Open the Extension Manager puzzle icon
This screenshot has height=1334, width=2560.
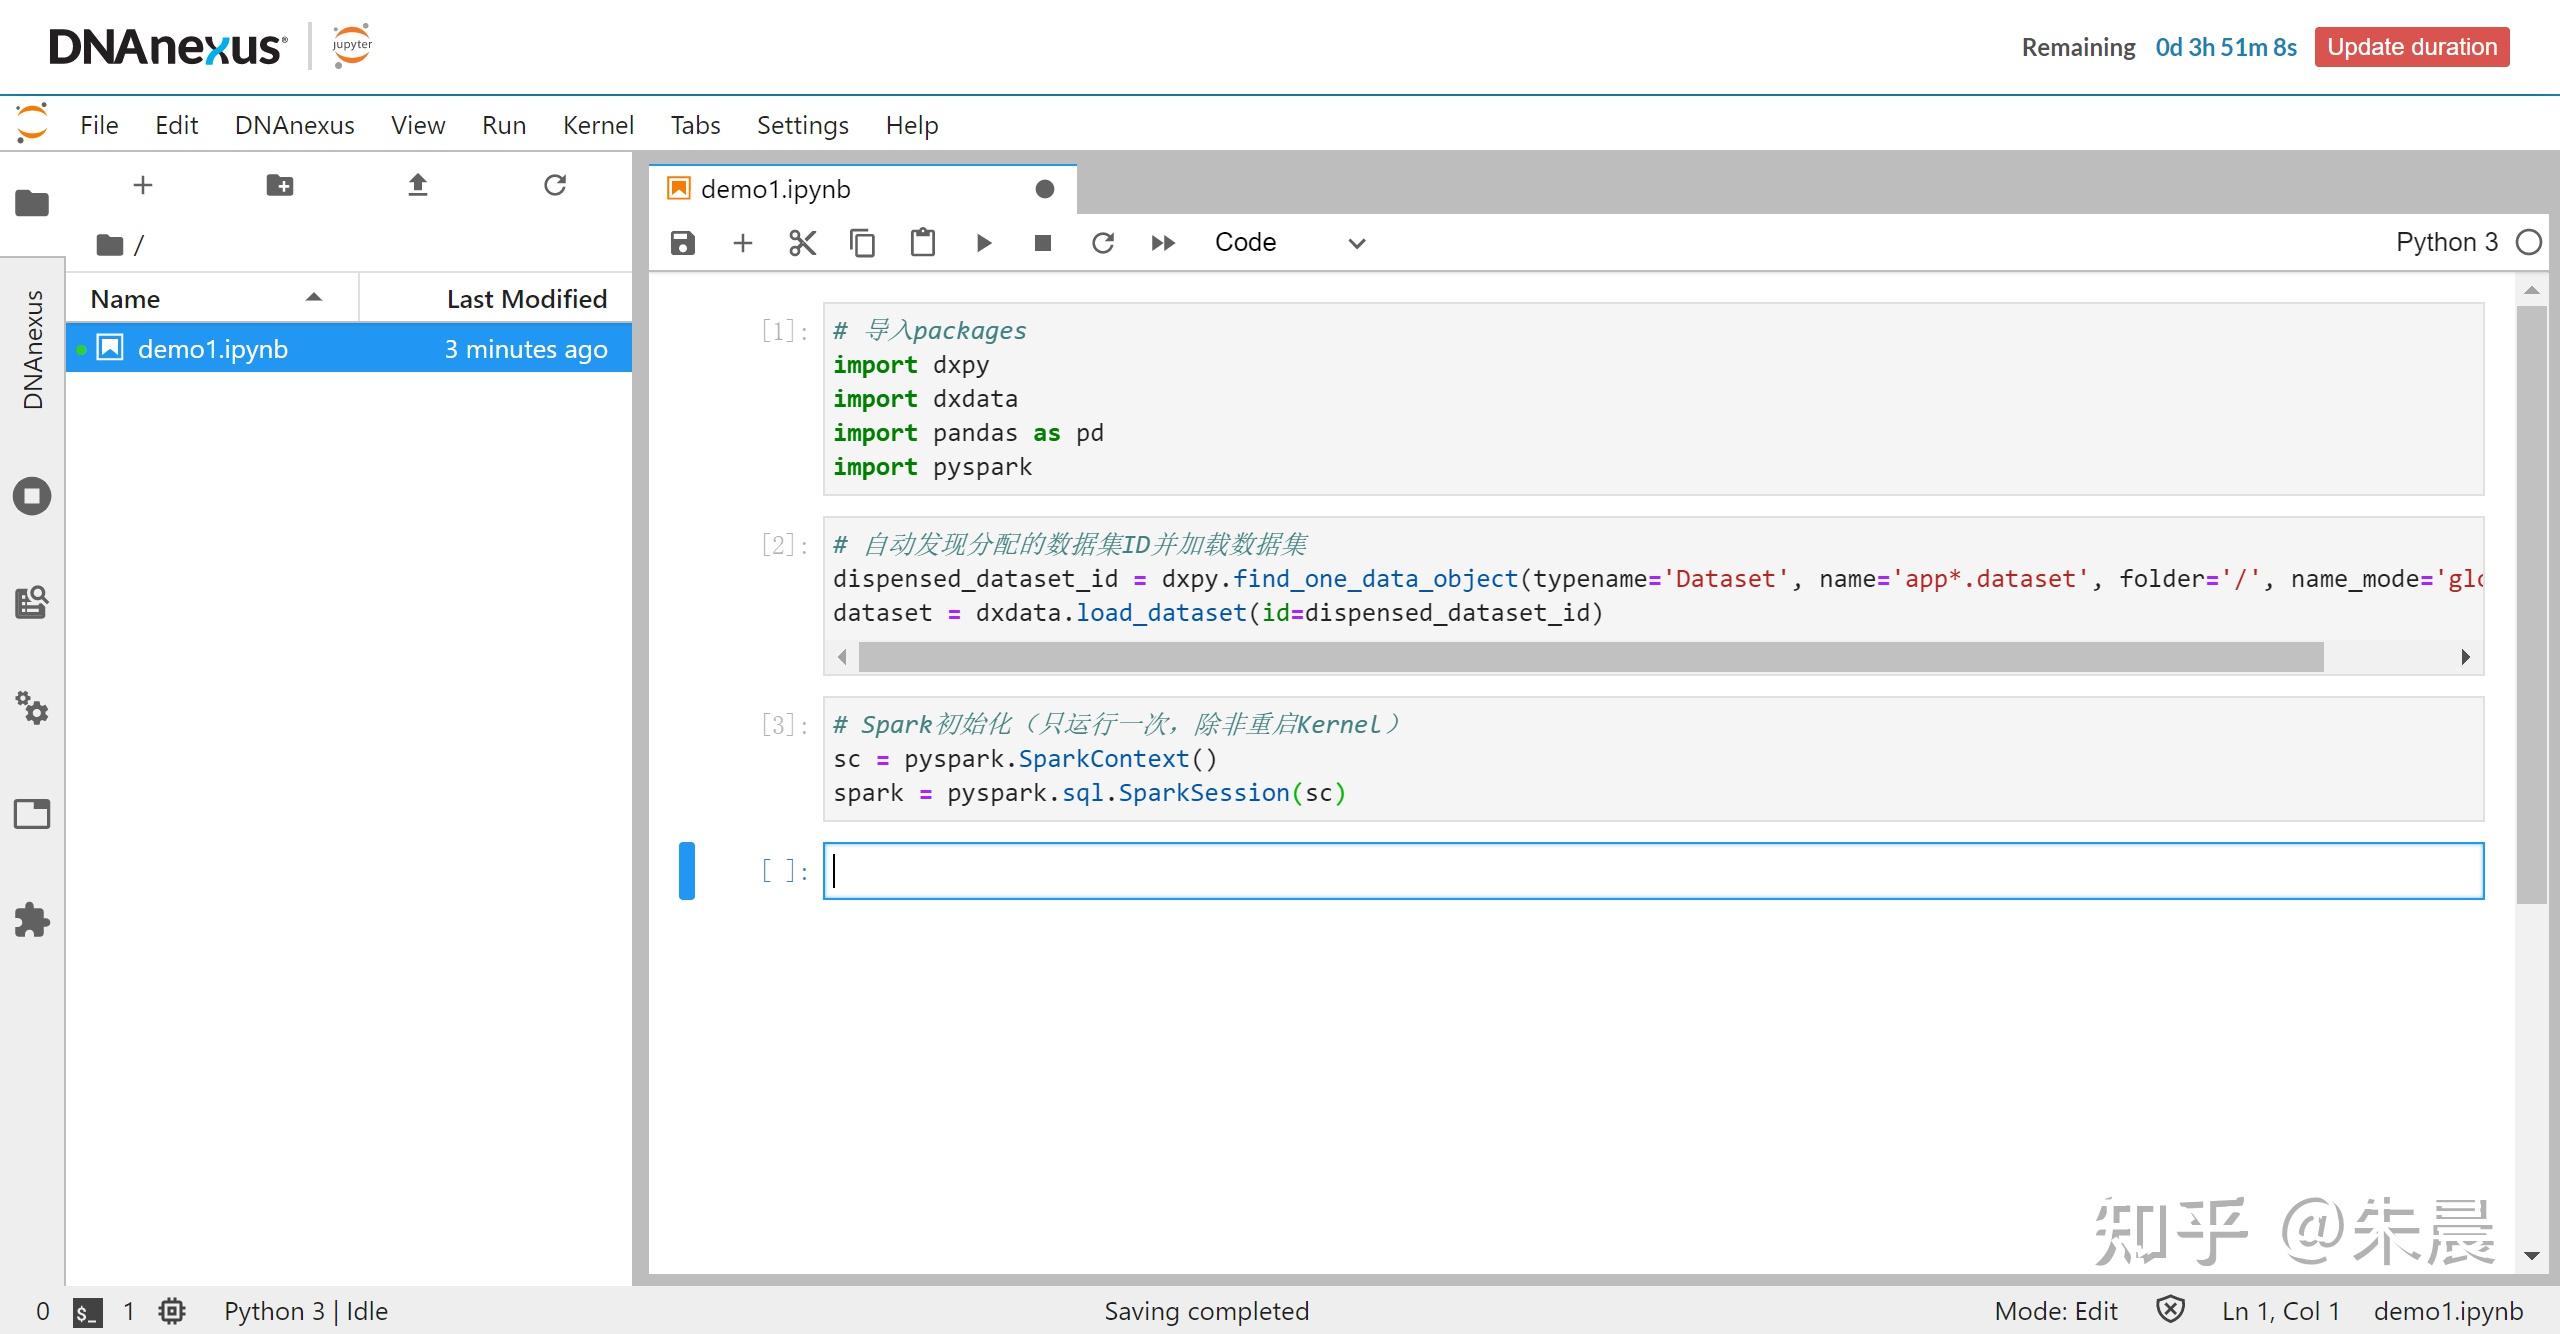coord(32,920)
